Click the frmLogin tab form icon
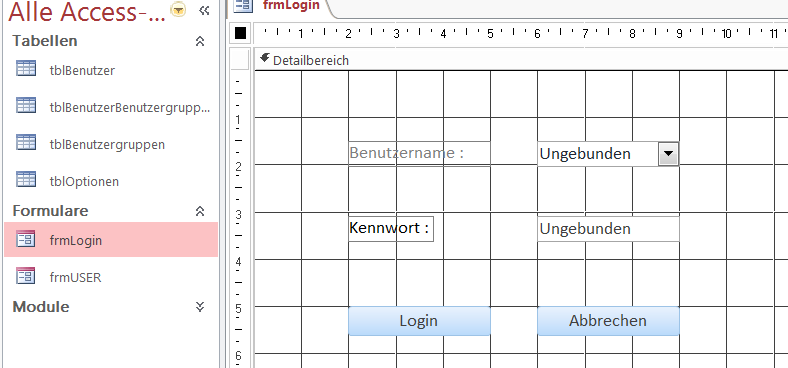The width and height of the screenshot is (788, 368). coord(244,5)
